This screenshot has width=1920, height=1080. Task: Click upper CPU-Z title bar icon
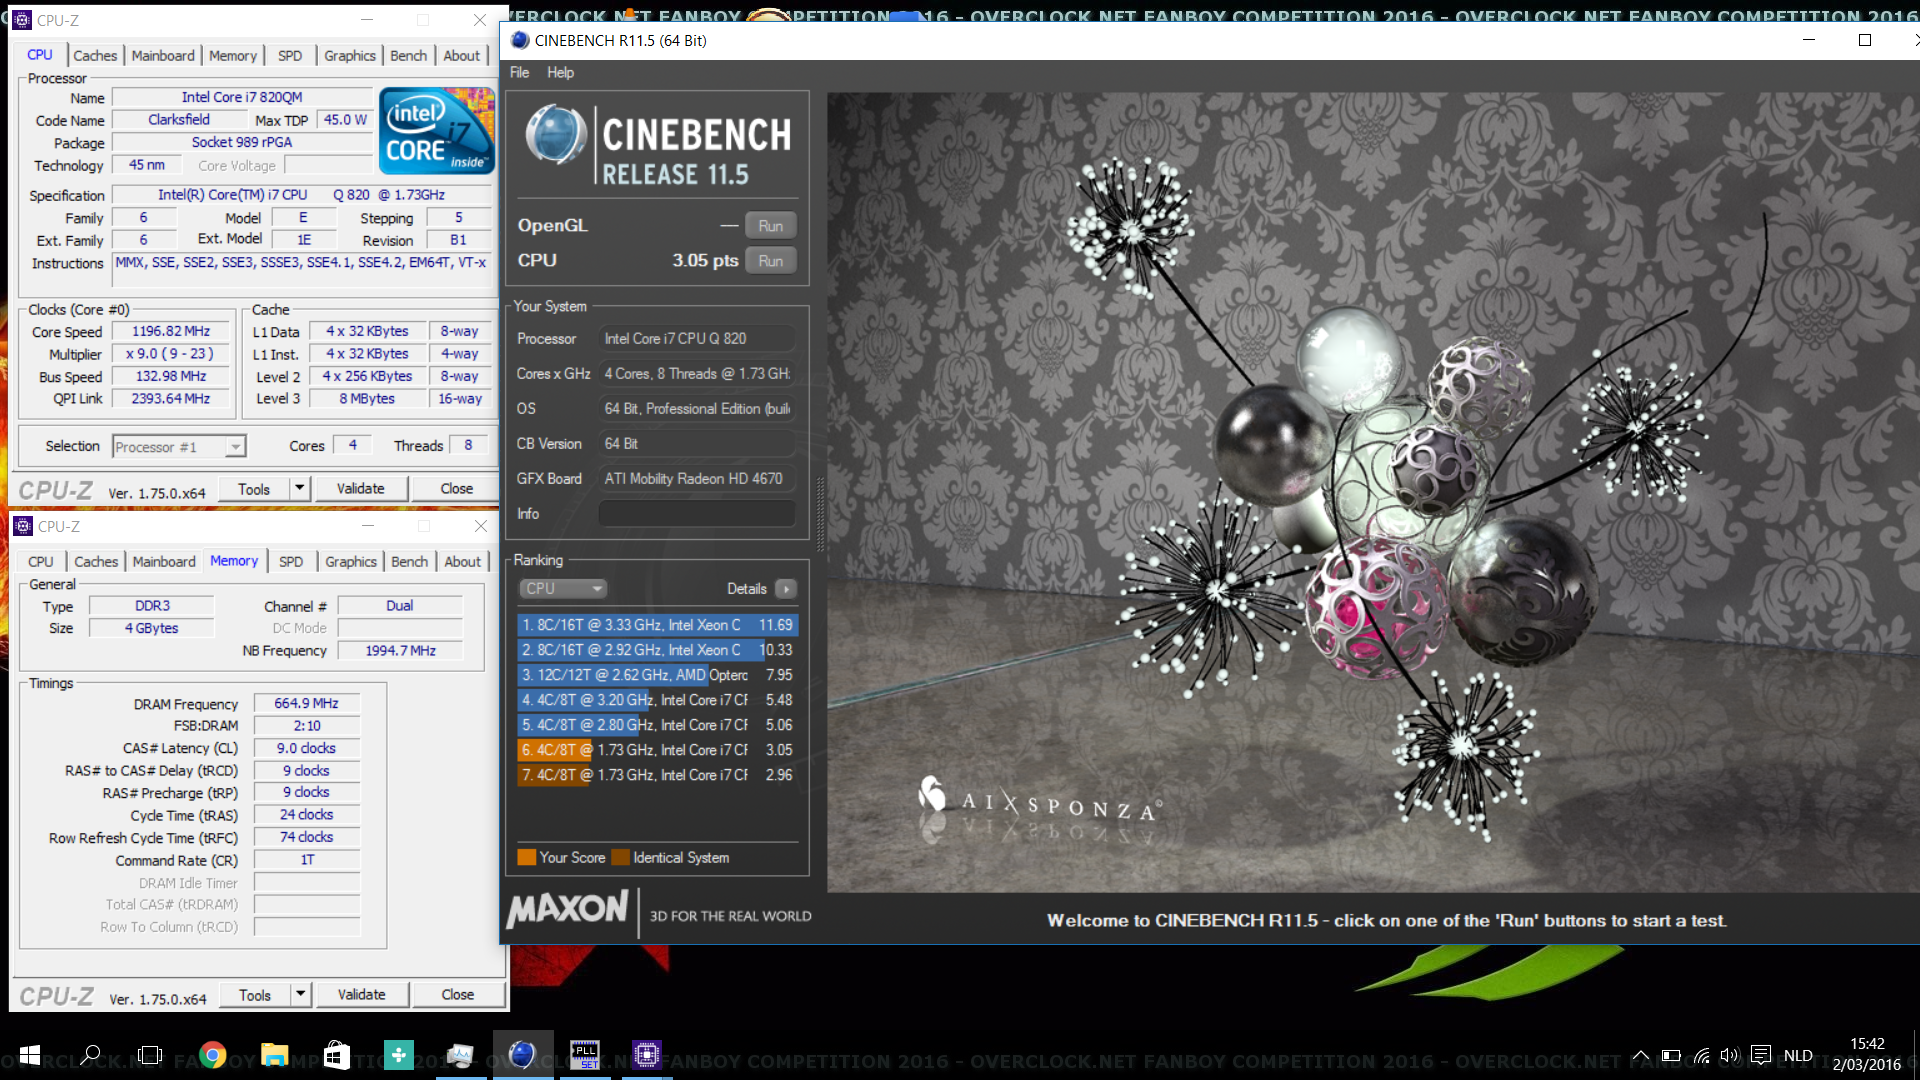(22, 20)
